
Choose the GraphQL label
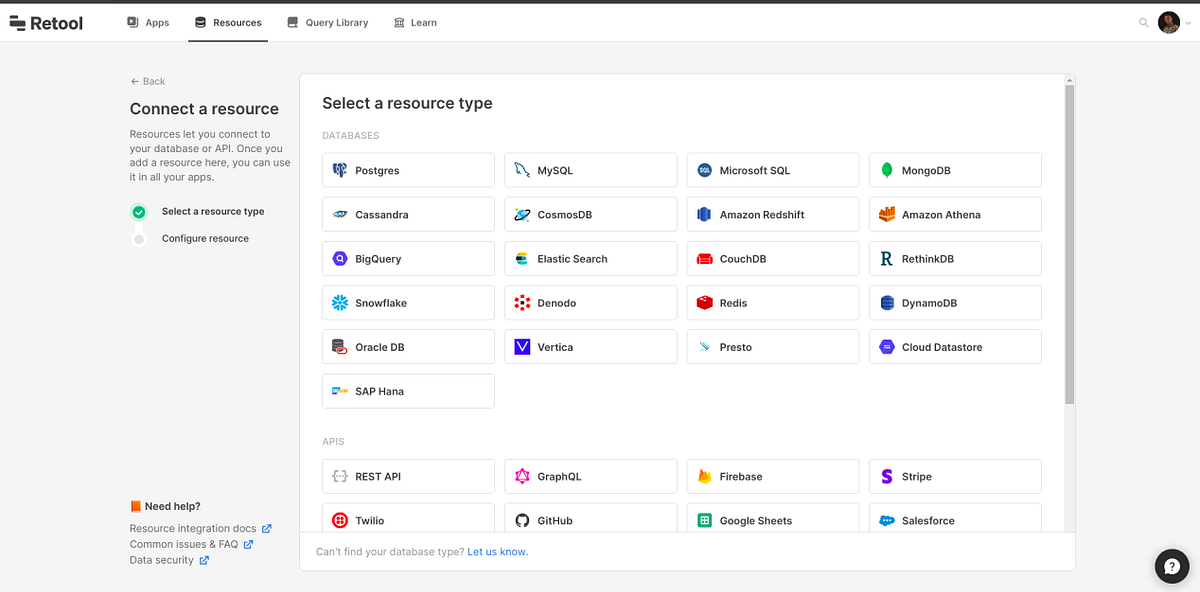(559, 477)
